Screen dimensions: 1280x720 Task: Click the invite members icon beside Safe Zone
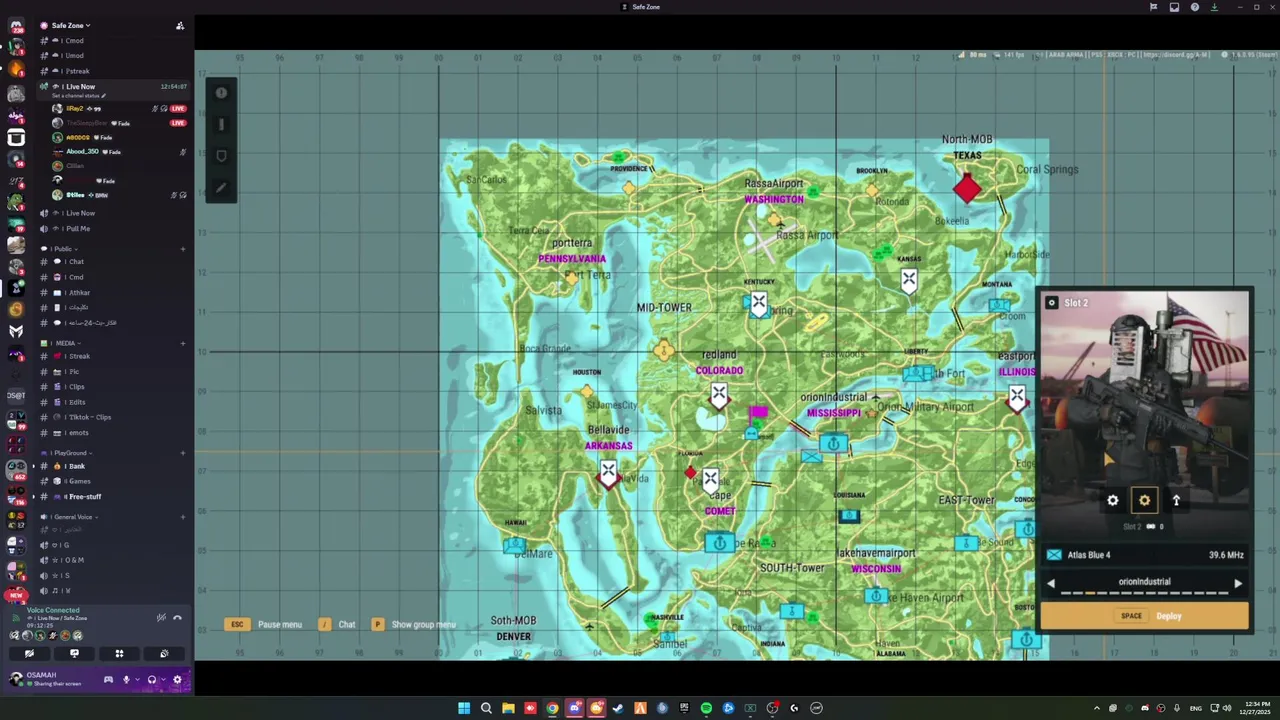(x=180, y=26)
